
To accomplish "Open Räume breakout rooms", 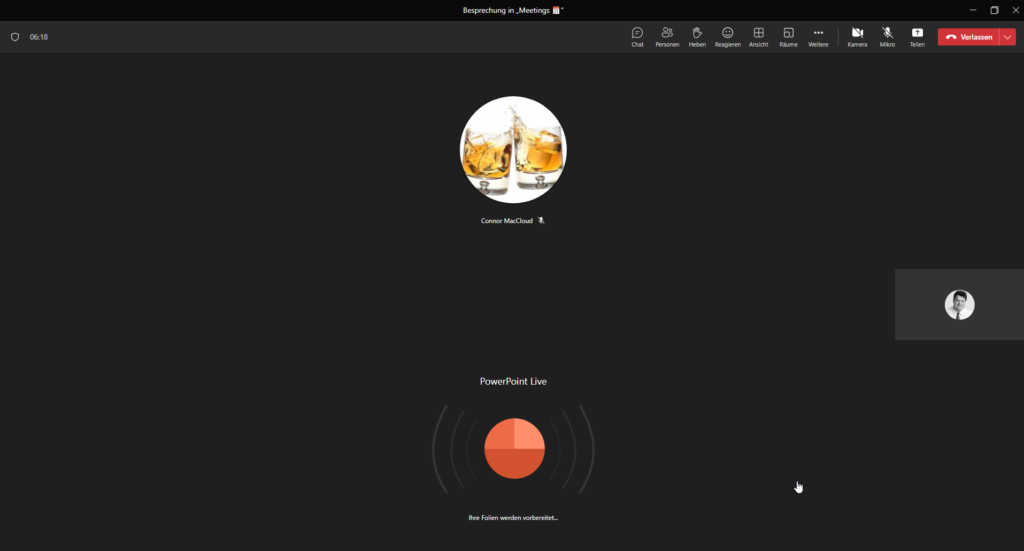I will 788,37.
